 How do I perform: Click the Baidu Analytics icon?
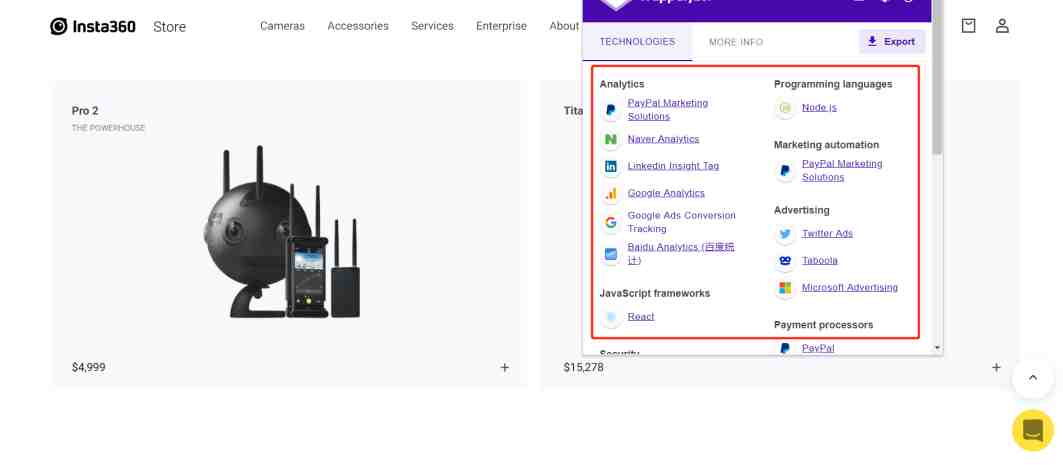pos(611,254)
